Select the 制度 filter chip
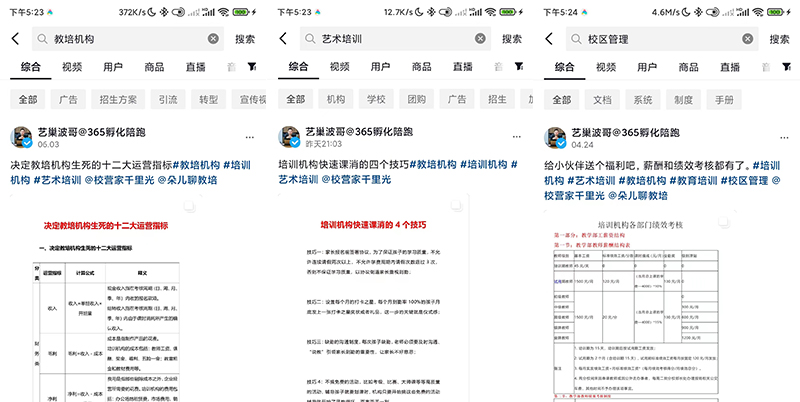Image resolution: width=800 pixels, height=402 pixels. [x=684, y=100]
